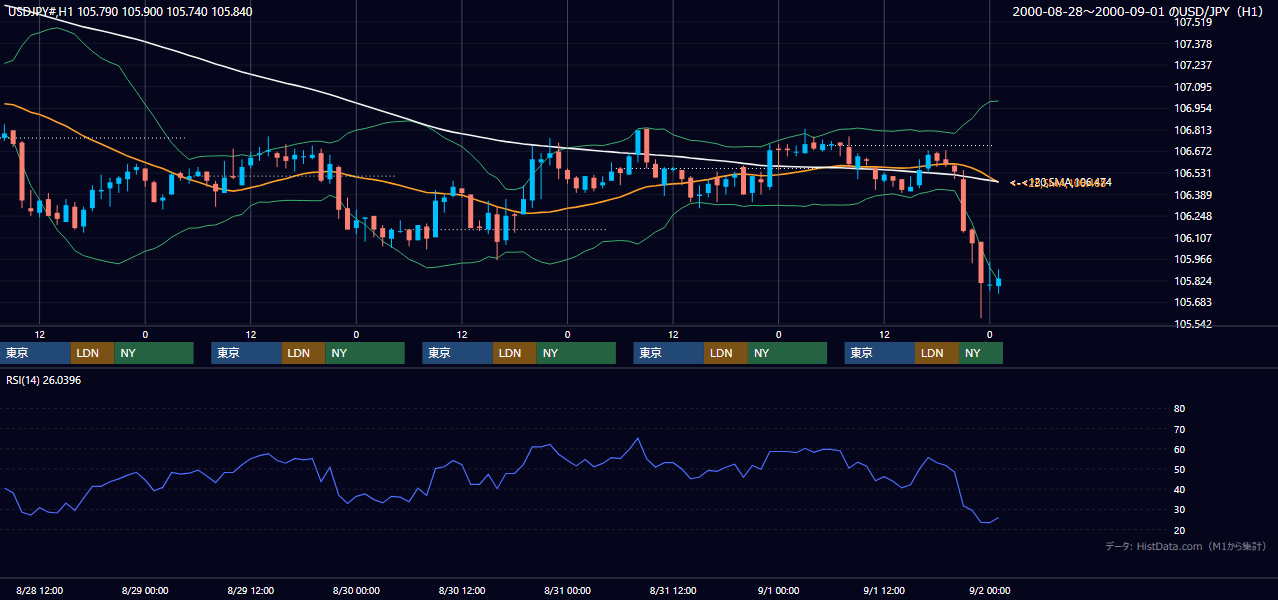
Task: Click the RSI axis value 70
Action: click(x=1179, y=429)
